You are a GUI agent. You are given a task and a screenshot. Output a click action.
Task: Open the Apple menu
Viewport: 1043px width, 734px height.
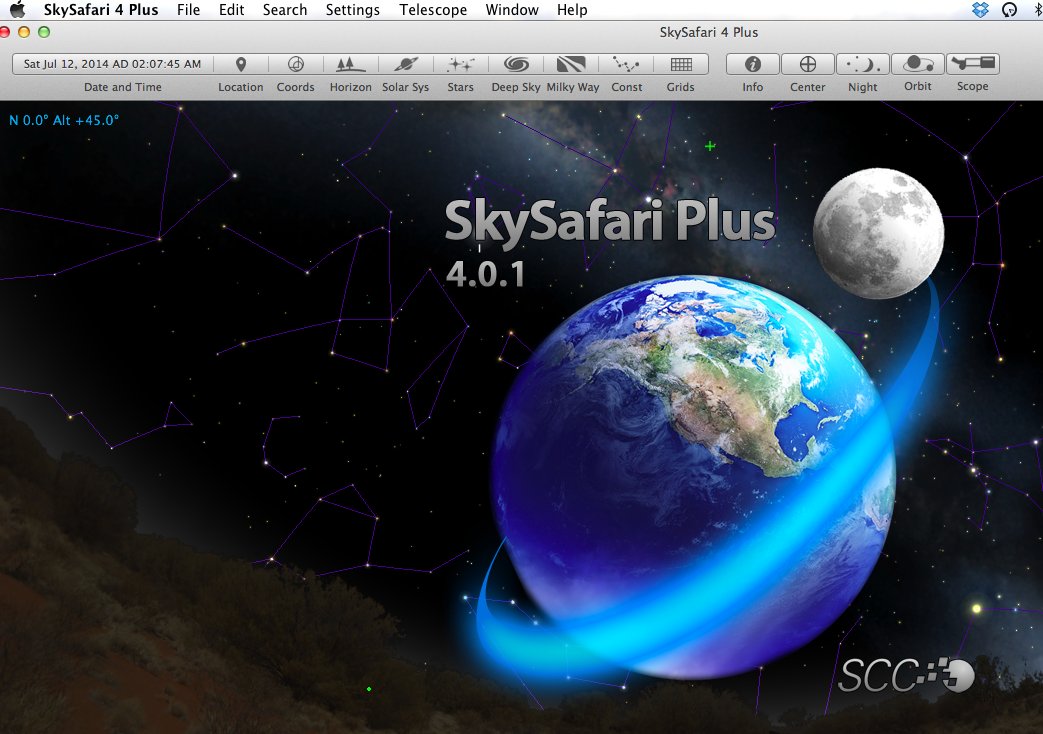tap(17, 9)
